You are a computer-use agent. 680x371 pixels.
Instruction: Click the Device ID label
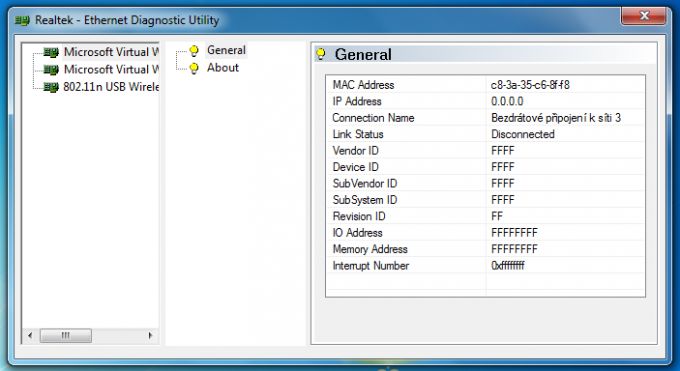click(356, 167)
